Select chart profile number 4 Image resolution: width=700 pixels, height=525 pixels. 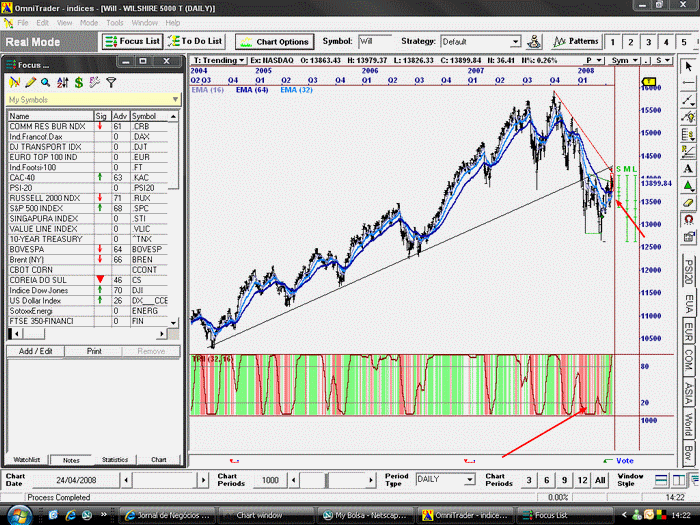pyautogui.click(x=666, y=42)
